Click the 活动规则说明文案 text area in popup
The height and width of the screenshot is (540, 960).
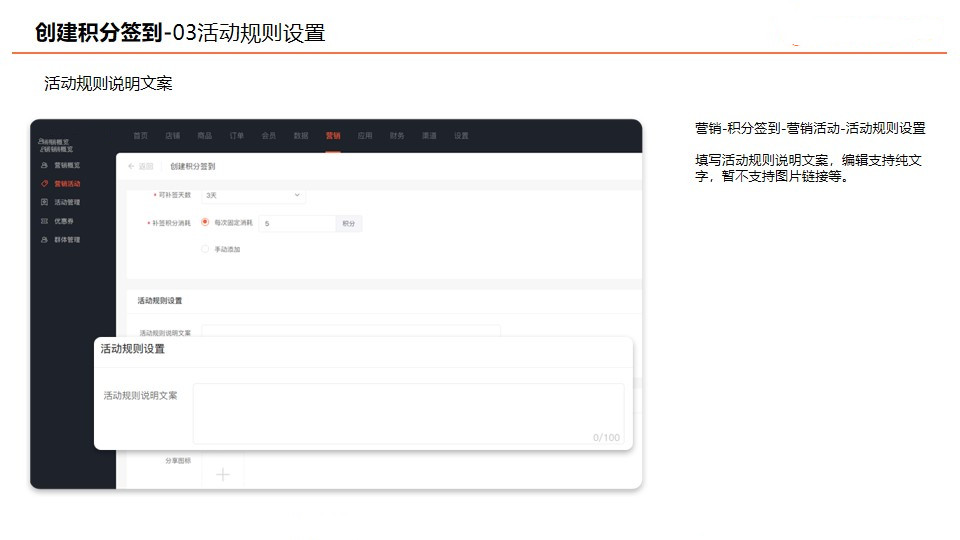click(408, 413)
